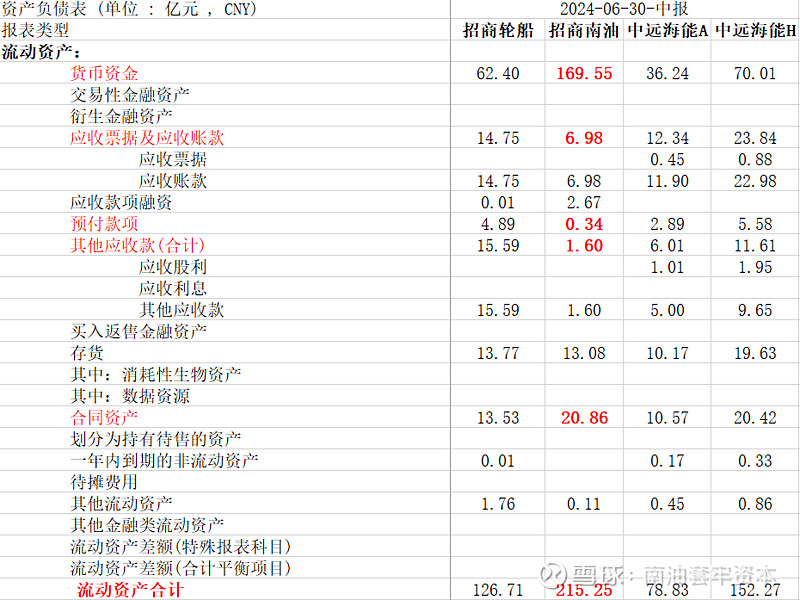Select the 存货 value 13.08

pyautogui.click(x=584, y=353)
